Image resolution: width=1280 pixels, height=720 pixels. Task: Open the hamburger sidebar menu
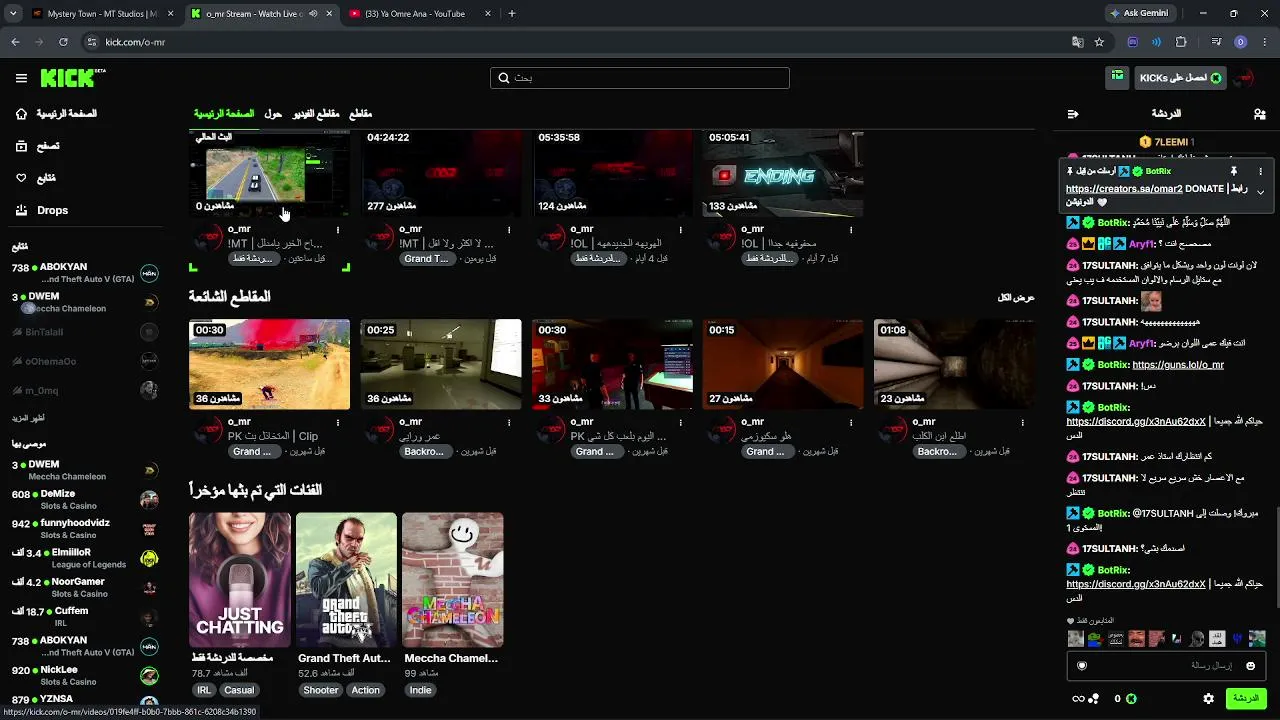tap(21, 78)
